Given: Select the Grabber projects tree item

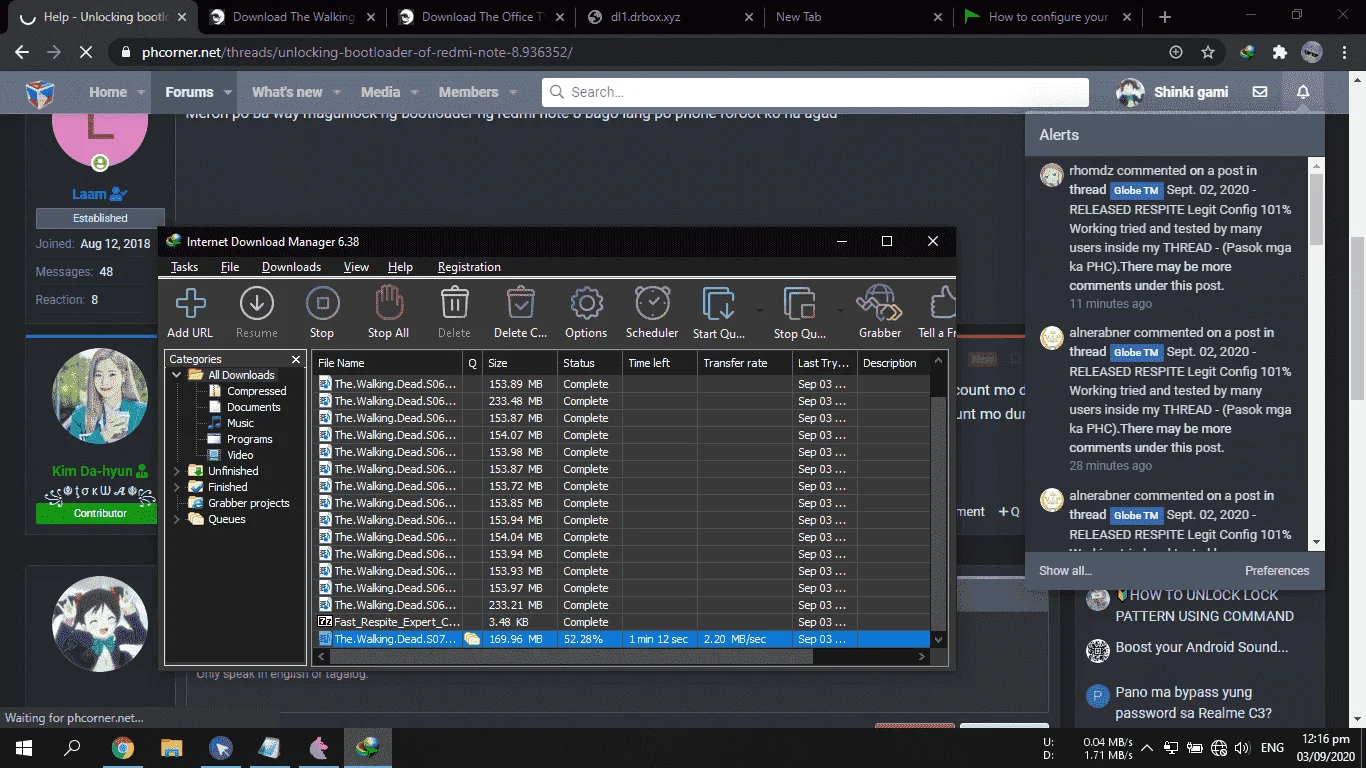Looking at the screenshot, I should (249, 503).
